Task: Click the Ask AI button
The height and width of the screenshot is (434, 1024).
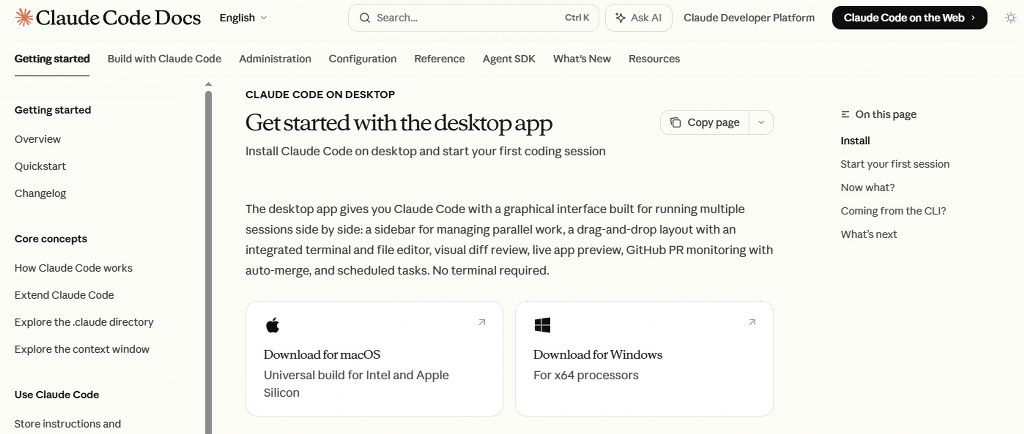Action: click(639, 18)
